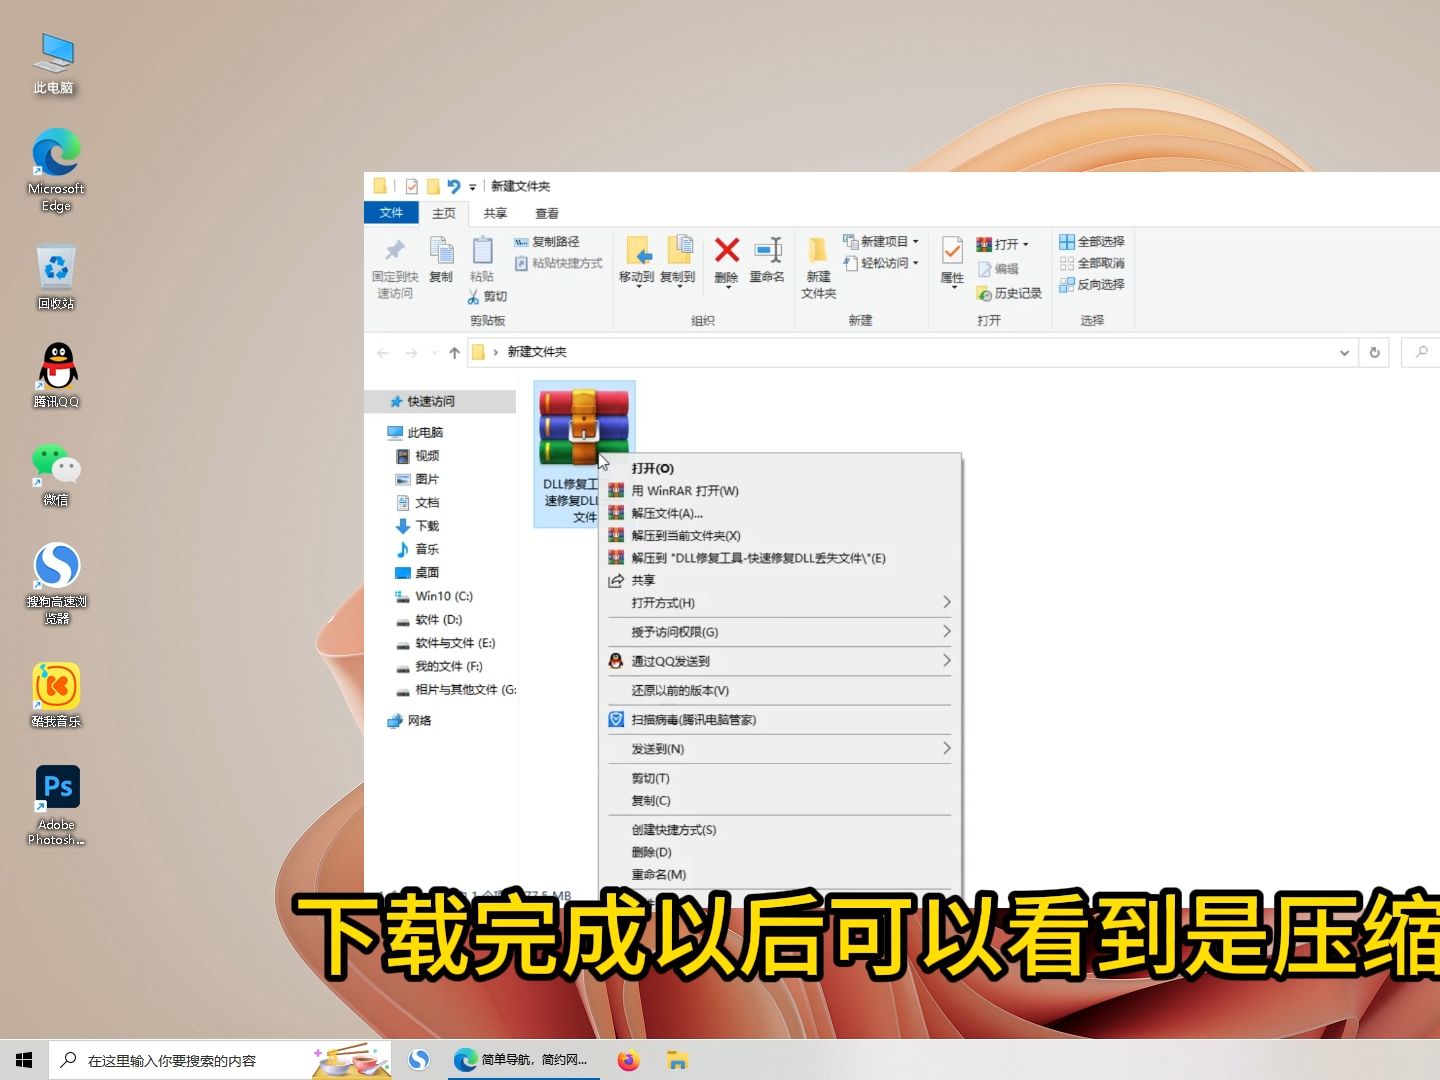
Task: Open the 新建项目 dropdown
Action: point(881,242)
